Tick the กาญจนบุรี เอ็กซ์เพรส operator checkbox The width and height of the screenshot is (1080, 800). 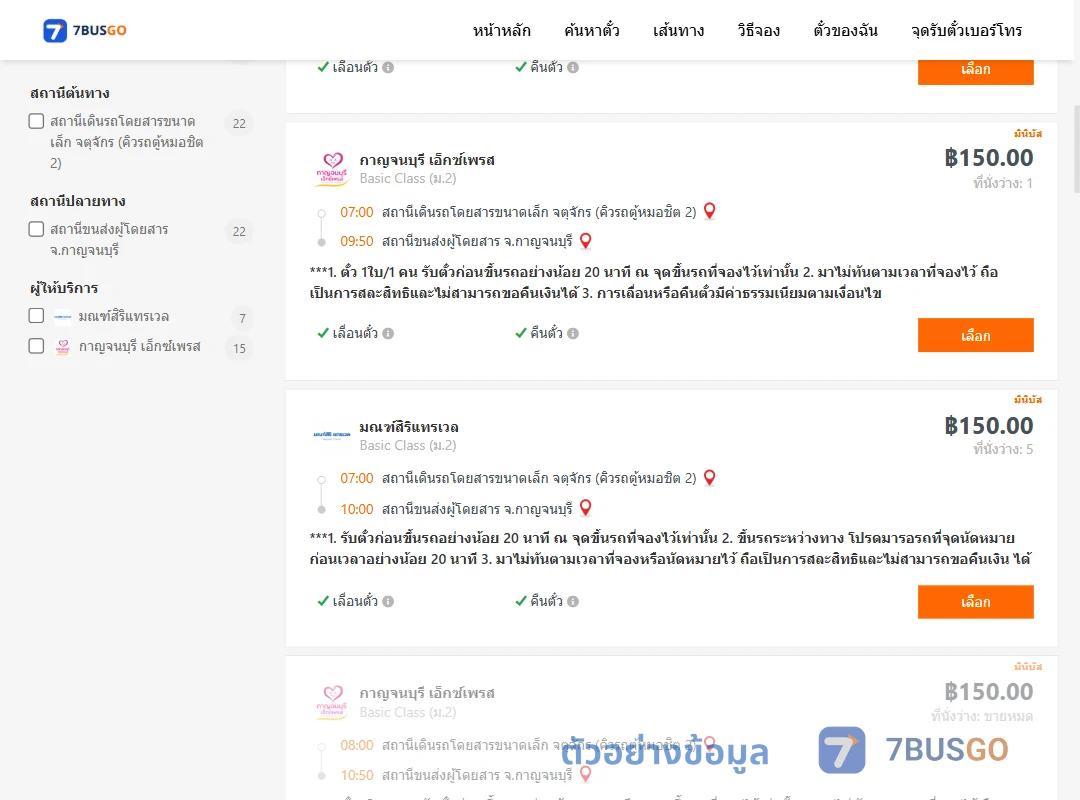tap(37, 346)
